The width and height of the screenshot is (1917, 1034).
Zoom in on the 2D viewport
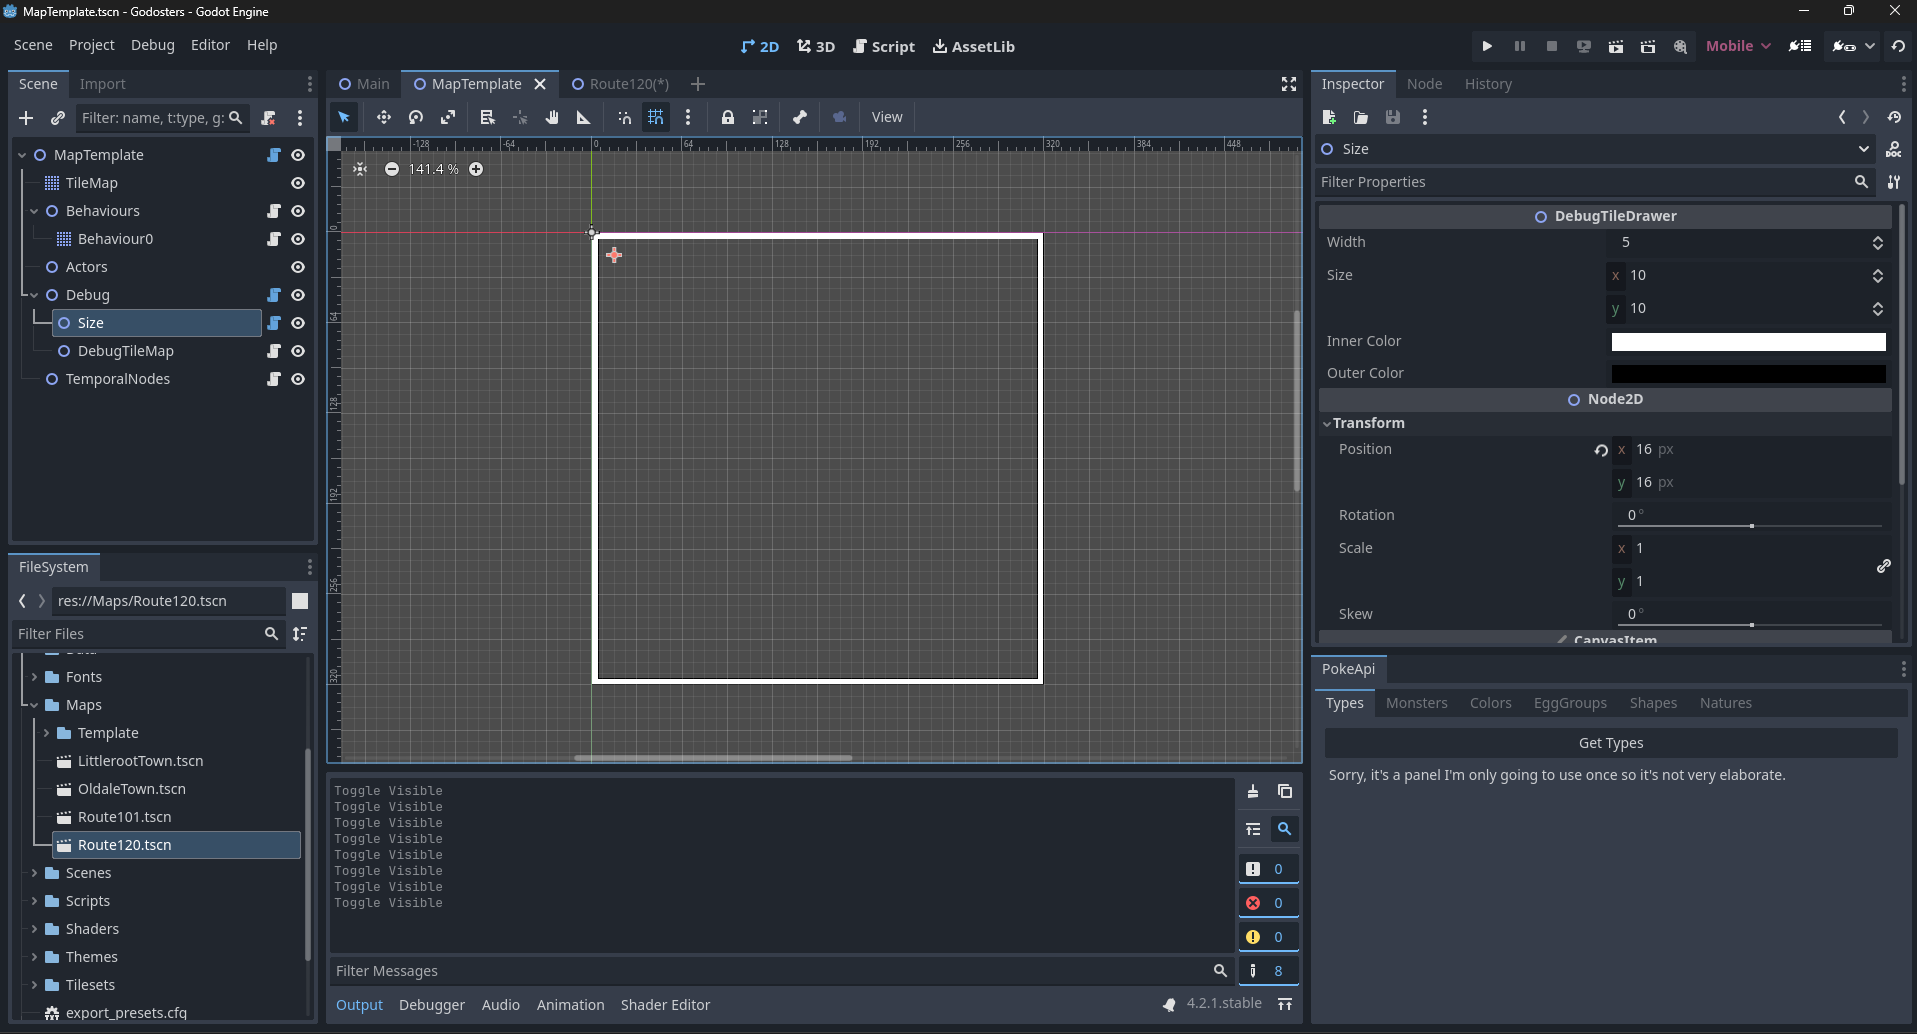(476, 169)
